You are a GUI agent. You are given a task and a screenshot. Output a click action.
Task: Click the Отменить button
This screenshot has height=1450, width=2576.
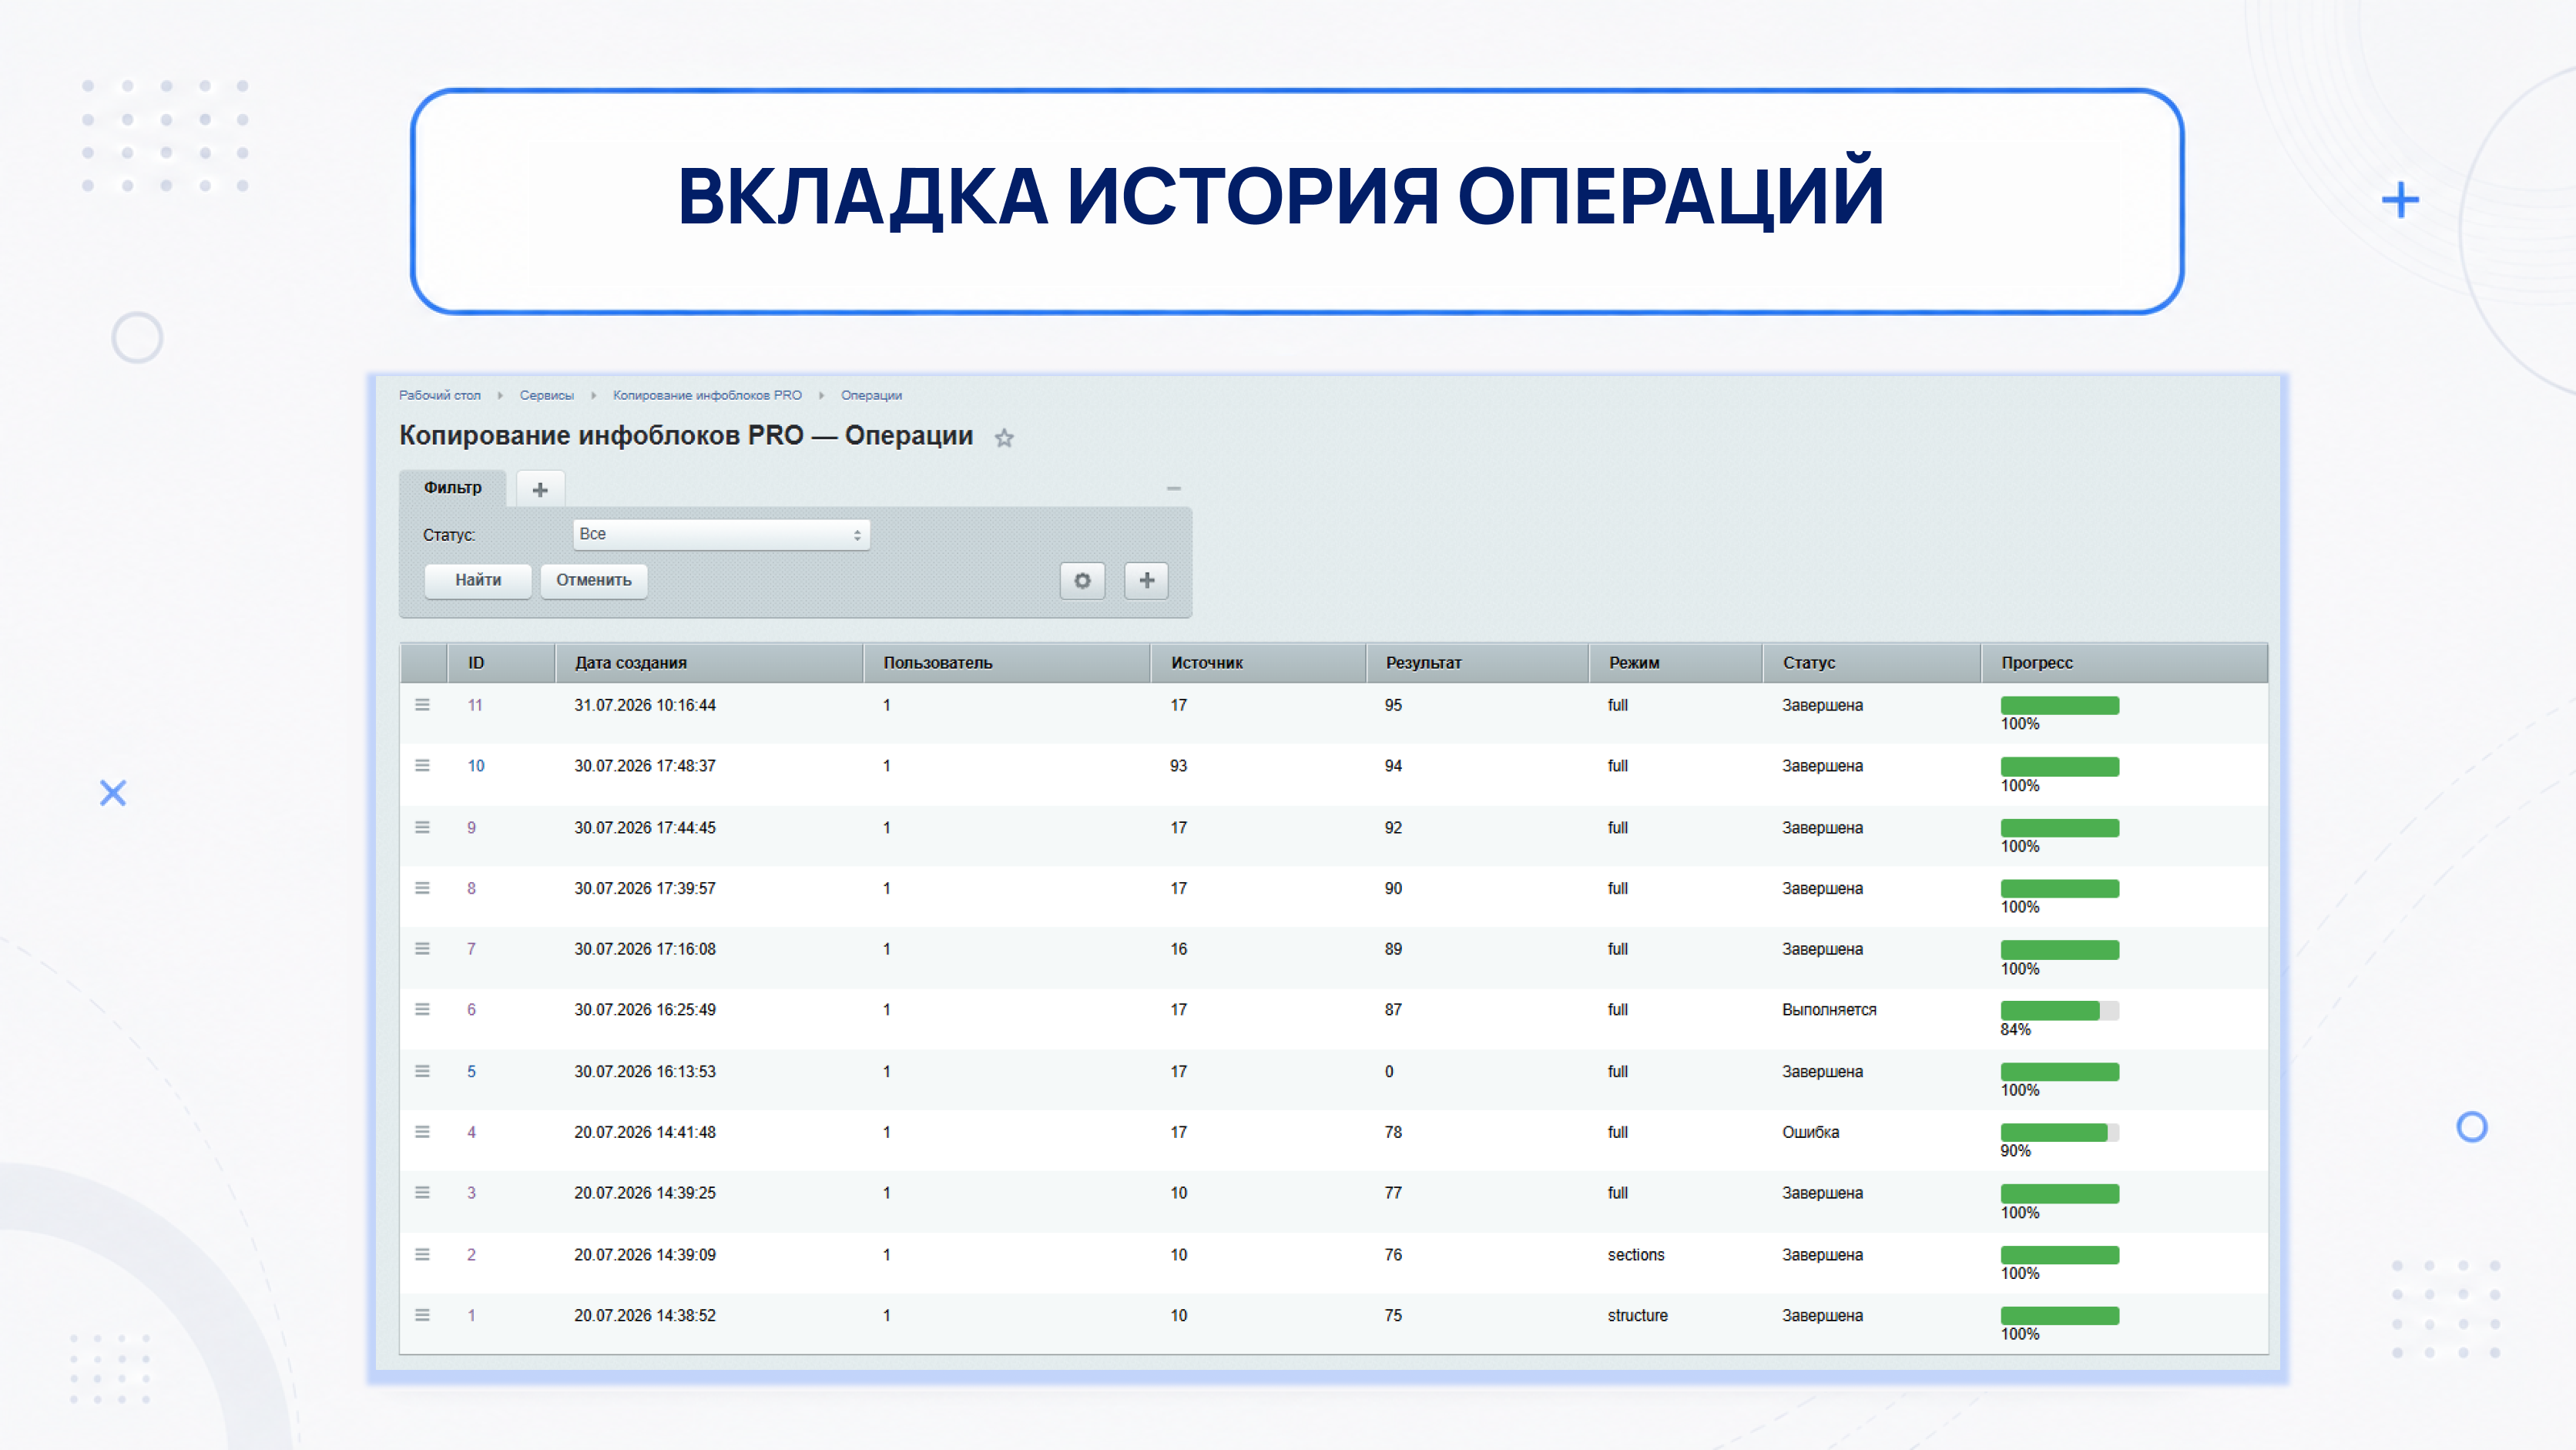click(594, 580)
